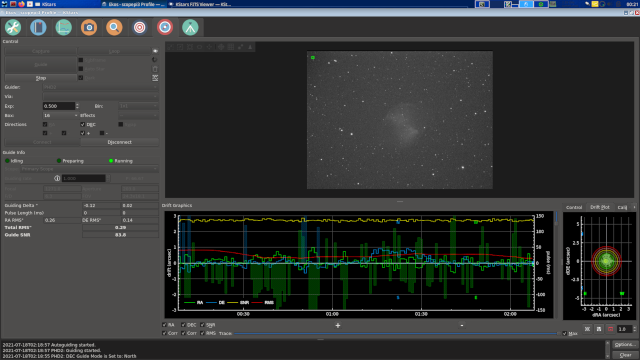Open the Guider selection dropdown
The image size is (640, 360).
[100, 87]
